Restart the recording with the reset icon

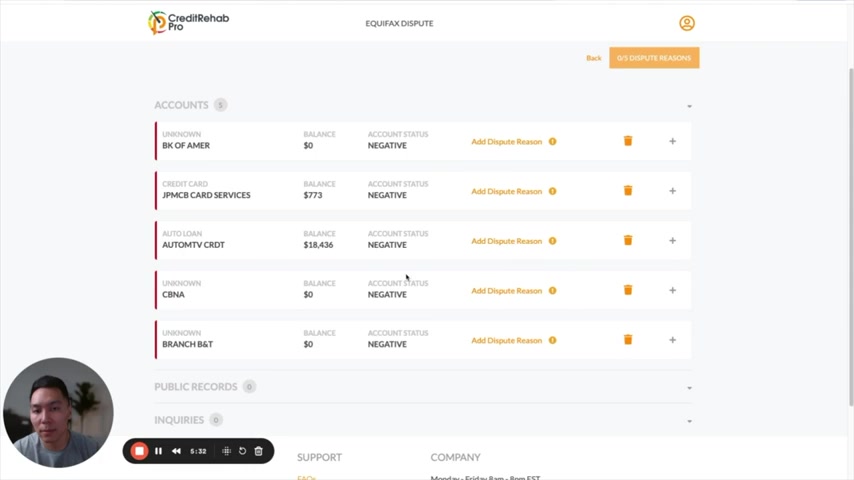pos(242,451)
